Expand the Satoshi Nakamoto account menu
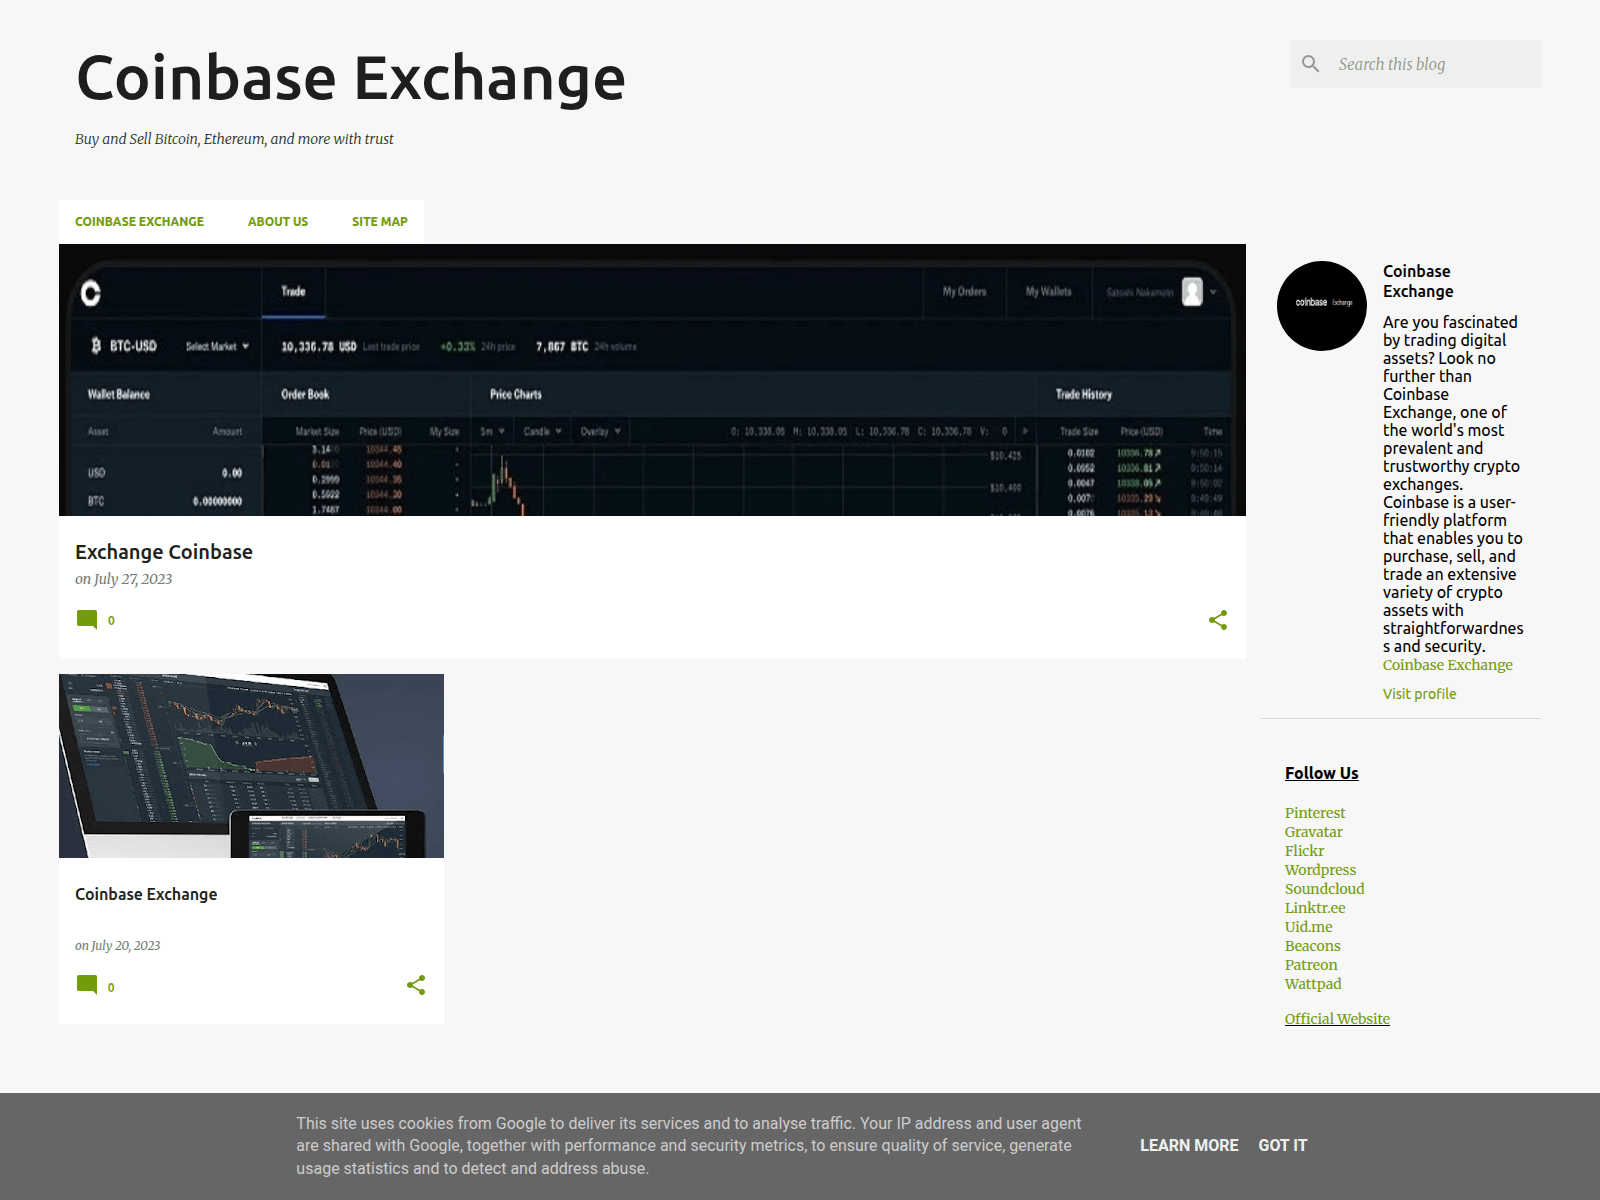 coord(1211,292)
